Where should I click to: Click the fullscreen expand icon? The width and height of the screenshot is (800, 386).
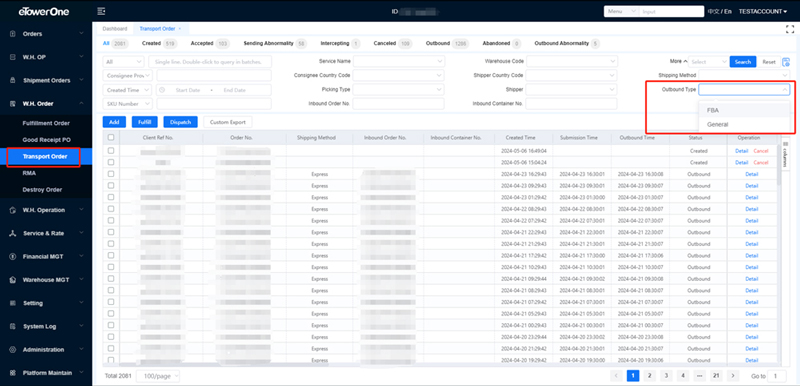pyautogui.click(x=790, y=29)
